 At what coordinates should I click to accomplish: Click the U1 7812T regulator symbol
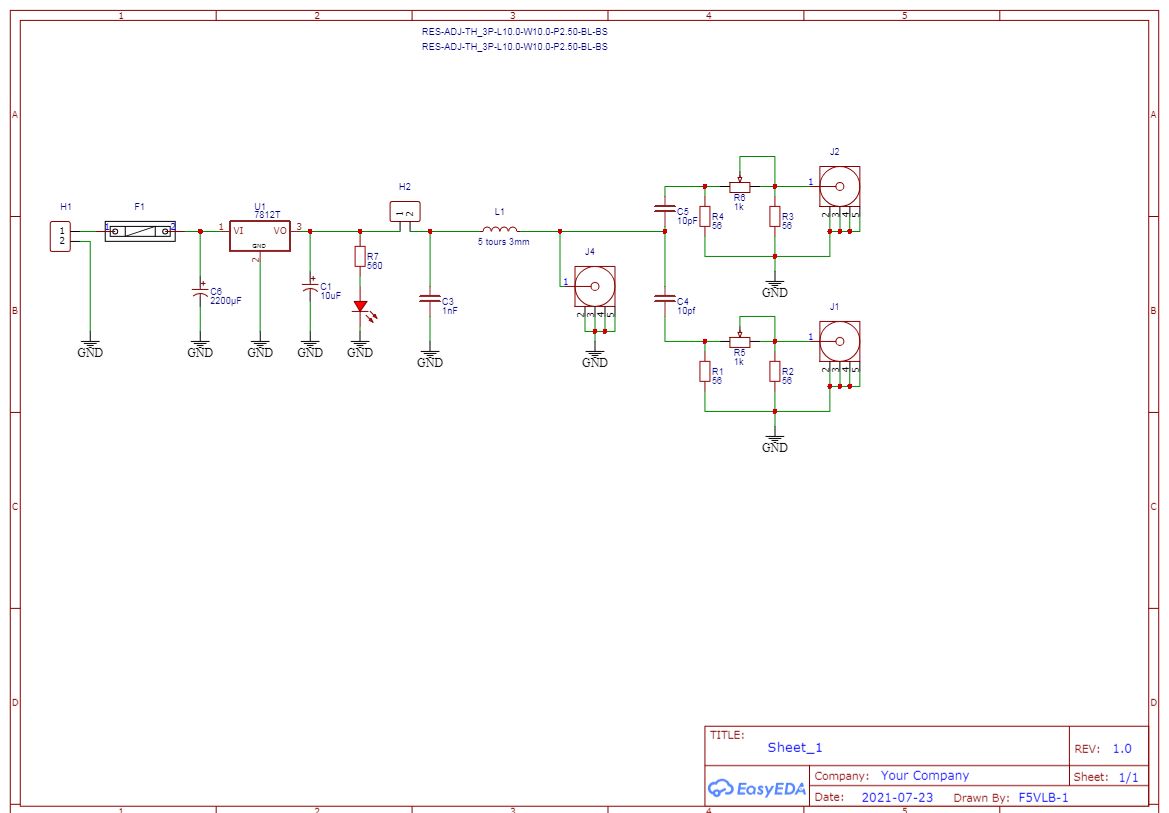(259, 235)
